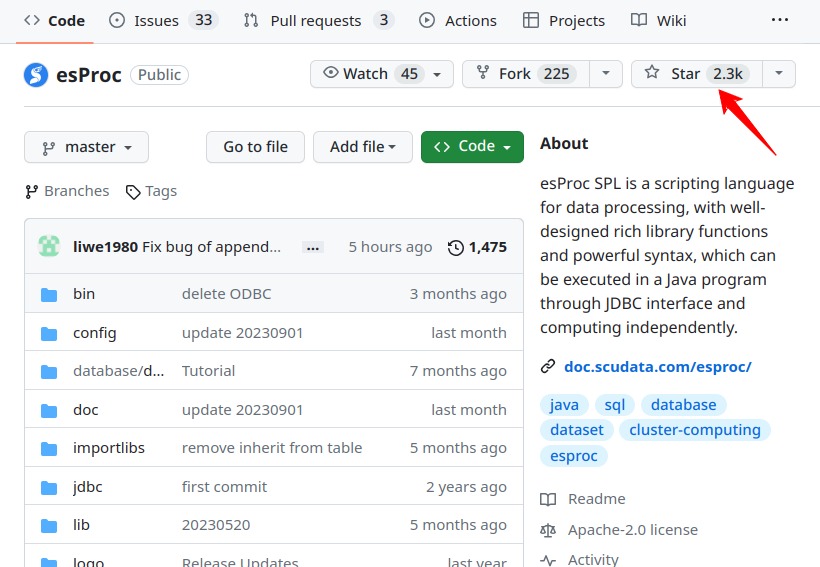View the 1,475 commits history

point(477,247)
